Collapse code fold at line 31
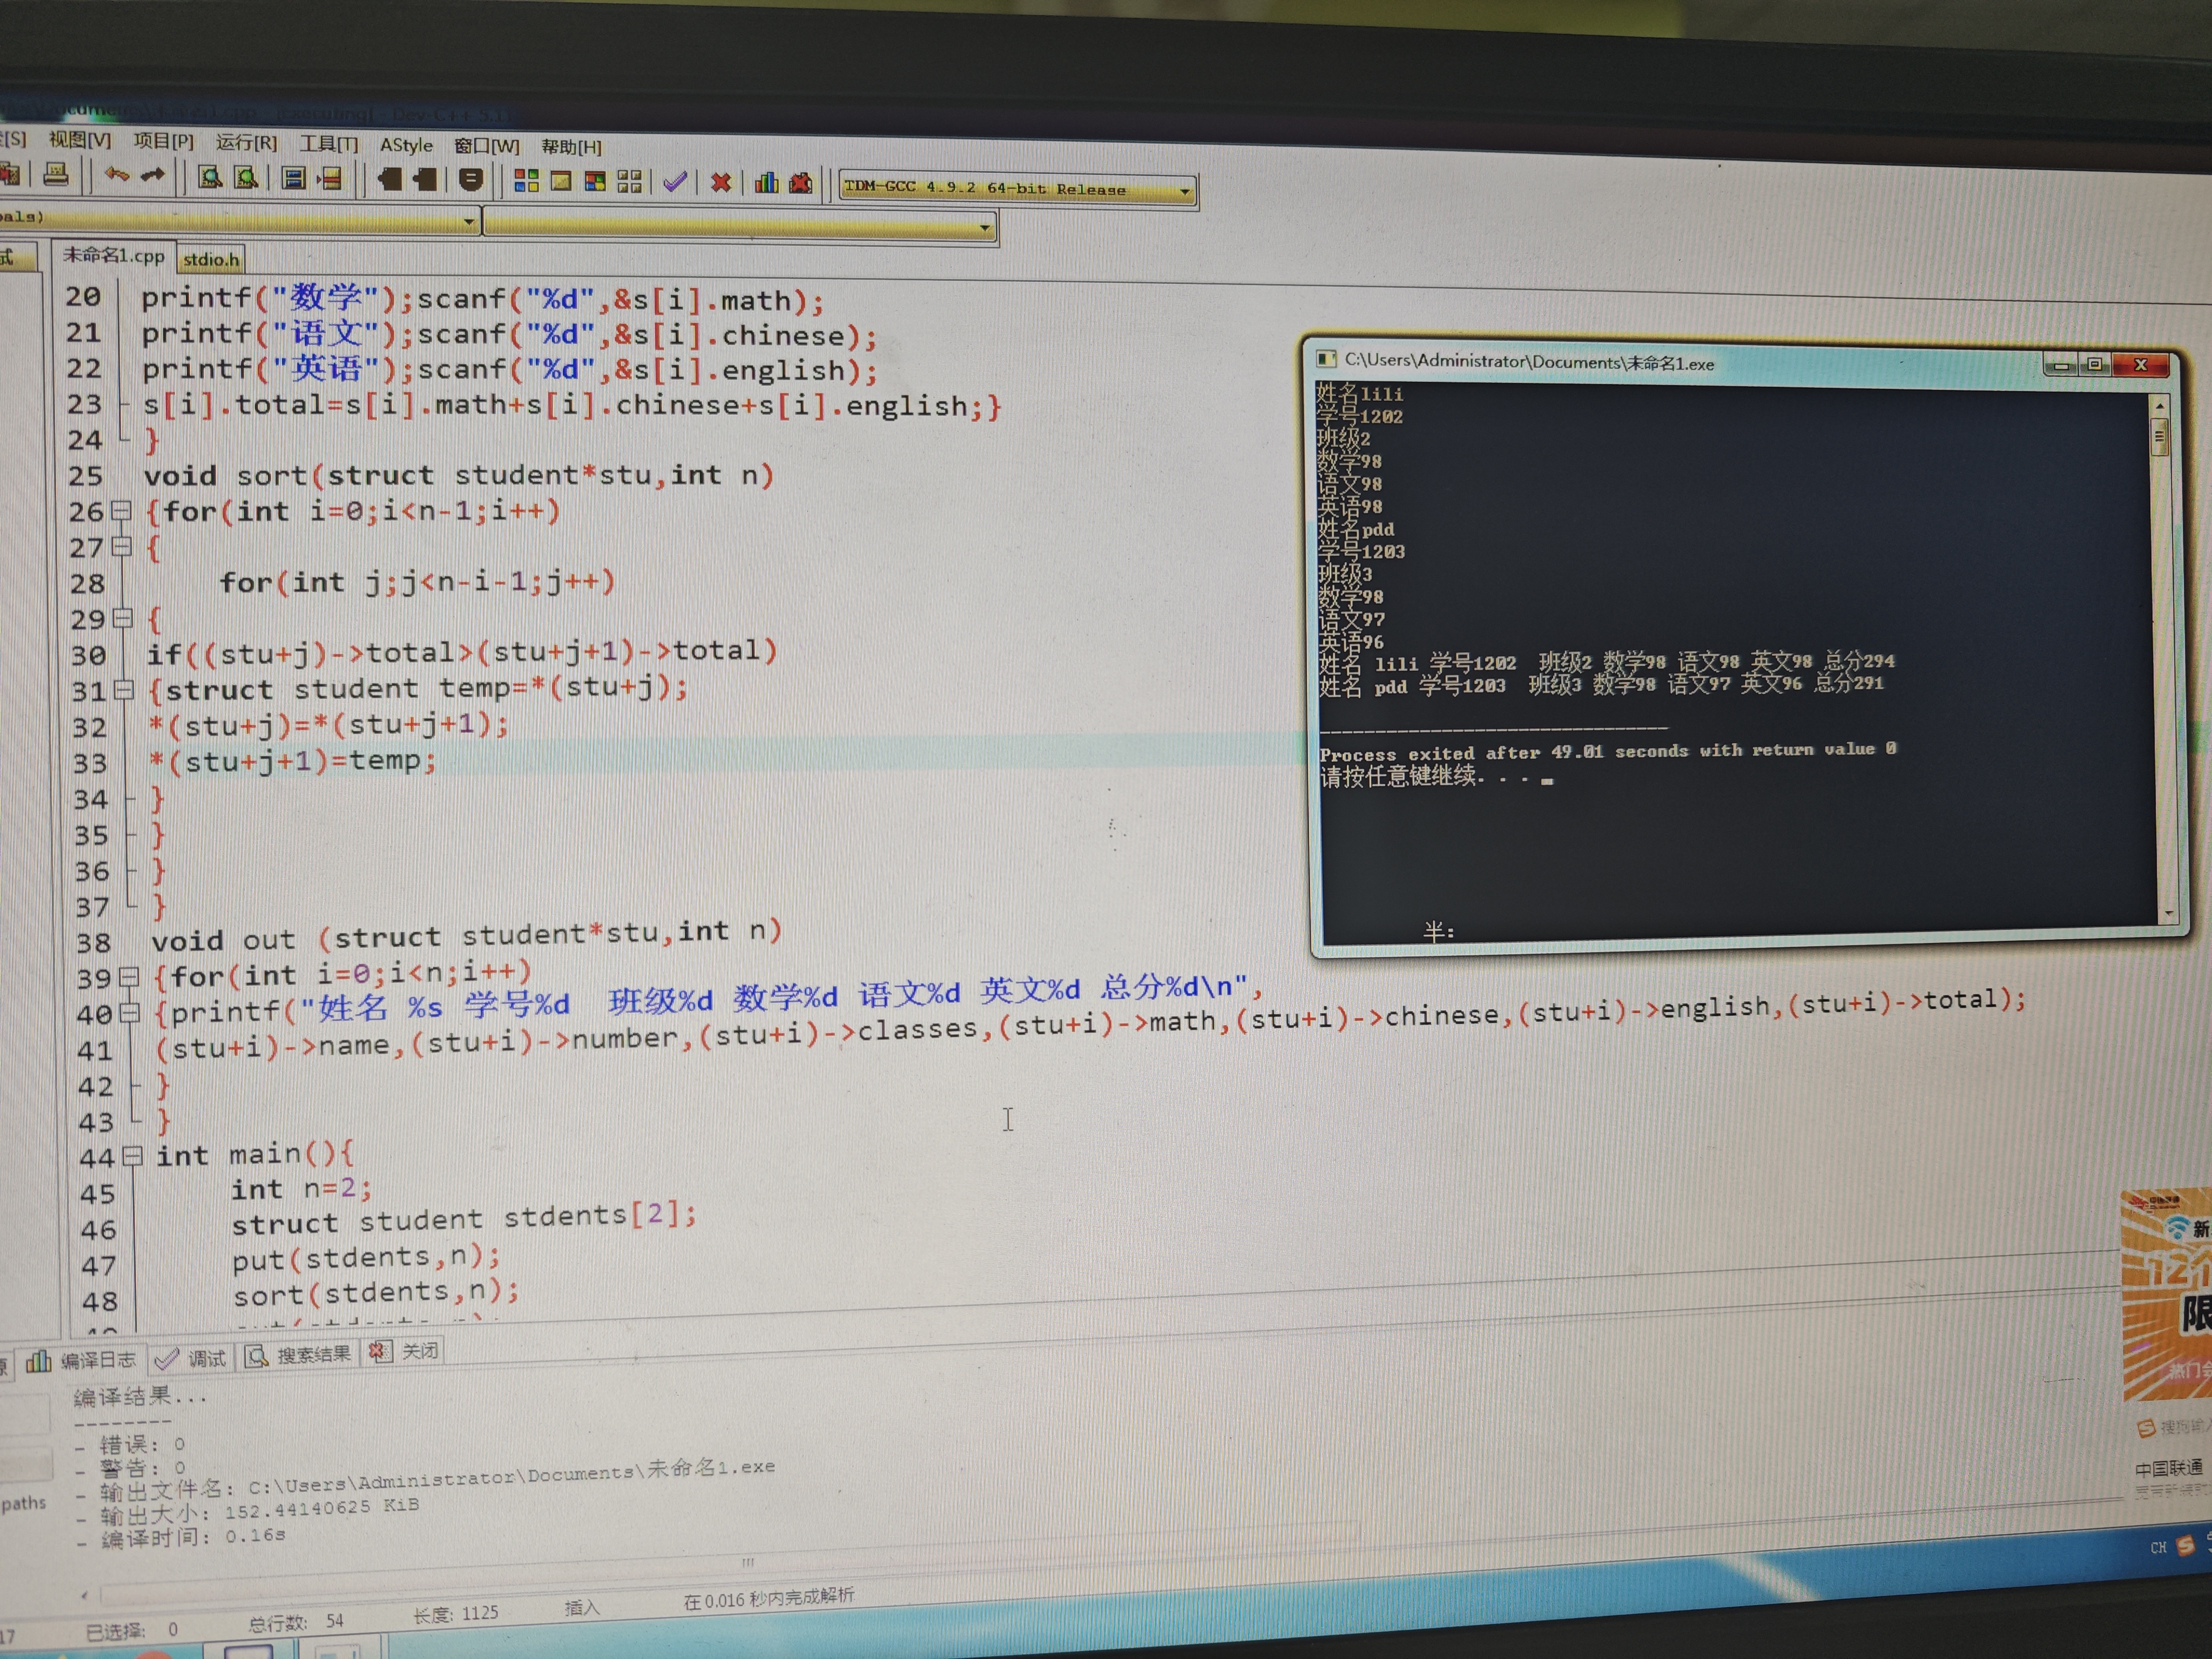The width and height of the screenshot is (2212, 1659). (124, 689)
